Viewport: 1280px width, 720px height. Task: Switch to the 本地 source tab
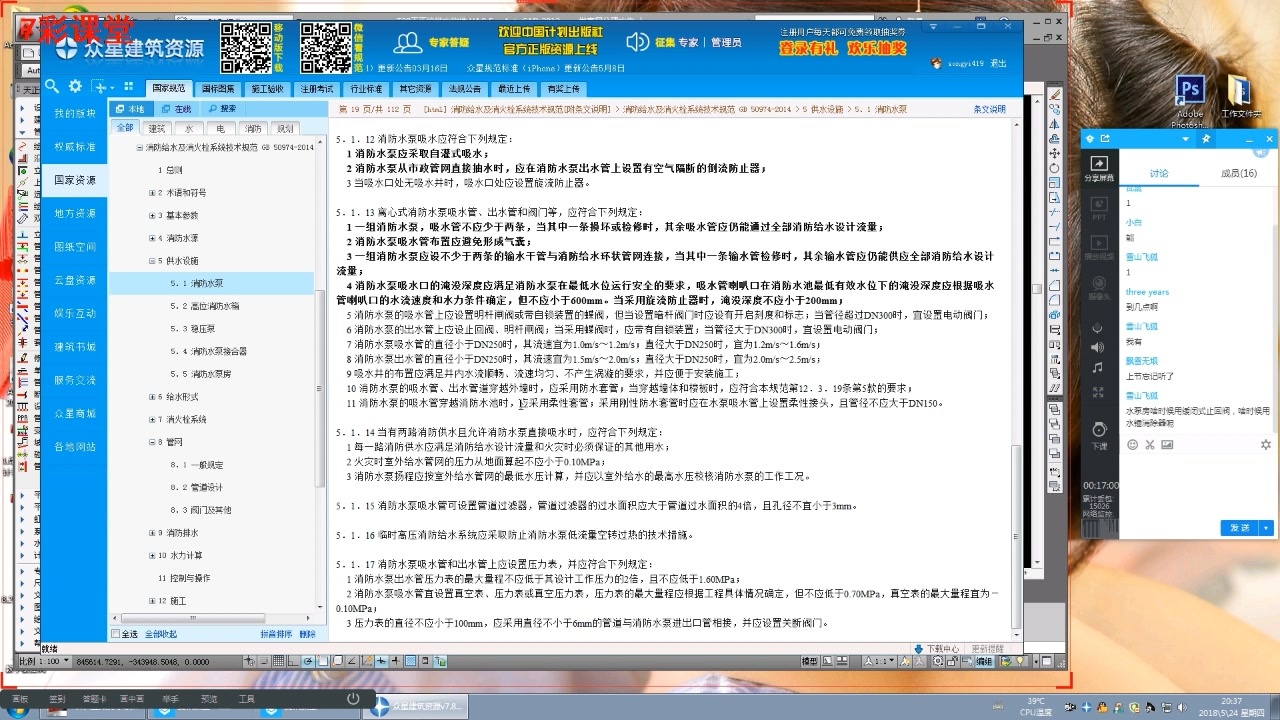click(x=130, y=109)
